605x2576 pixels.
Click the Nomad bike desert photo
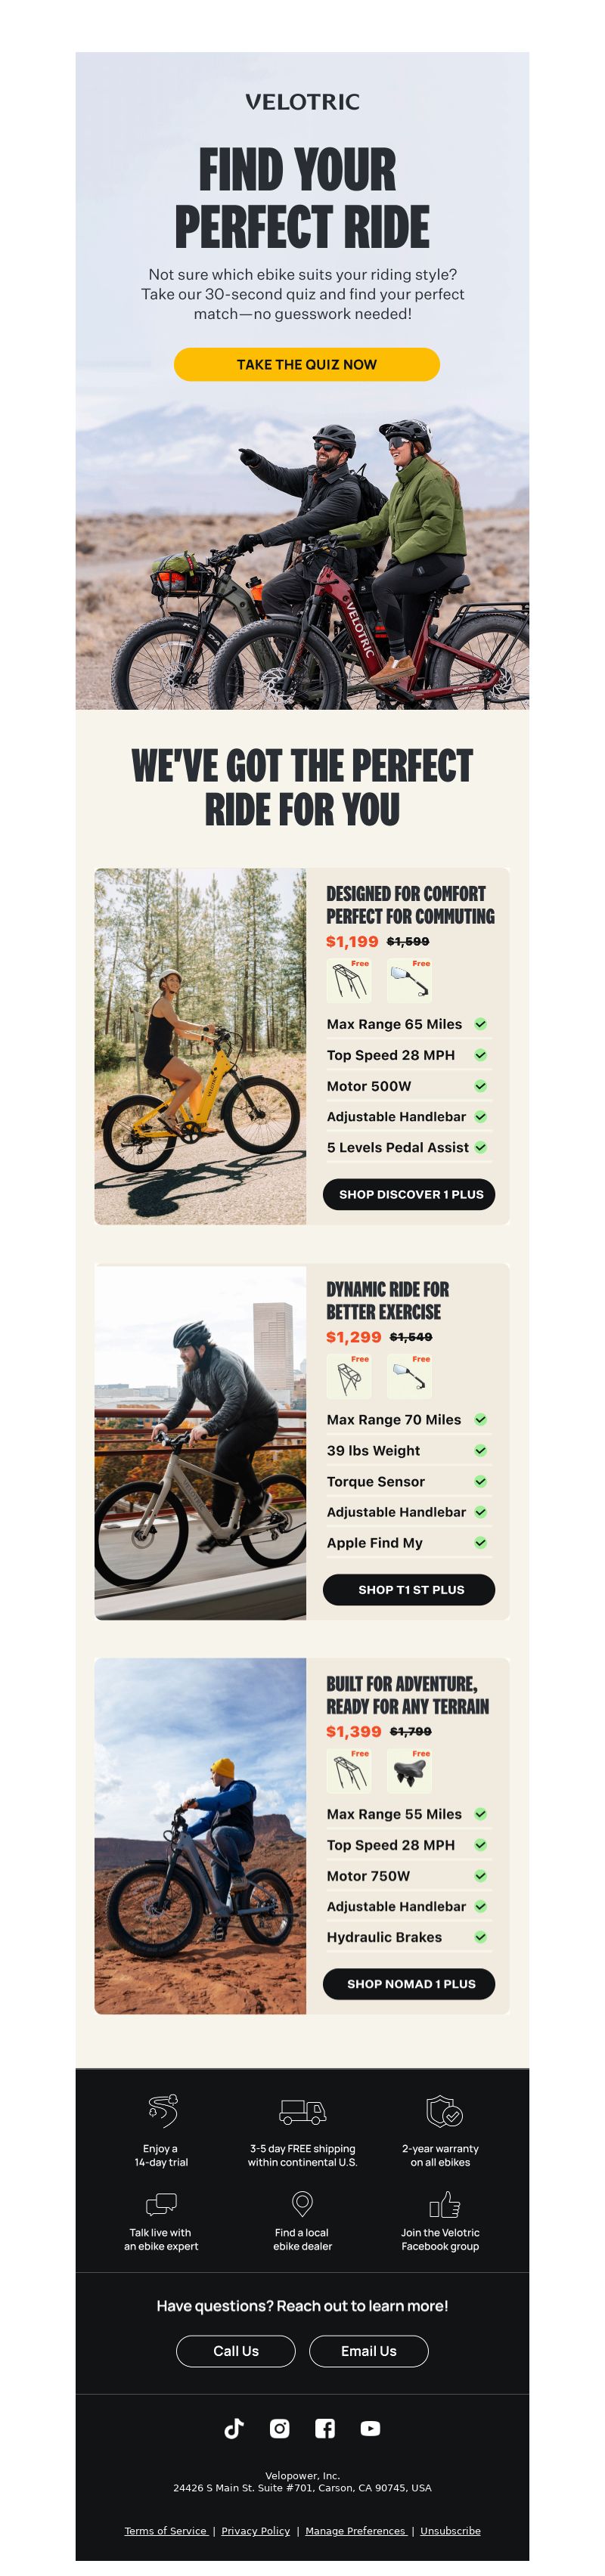click(x=200, y=1836)
